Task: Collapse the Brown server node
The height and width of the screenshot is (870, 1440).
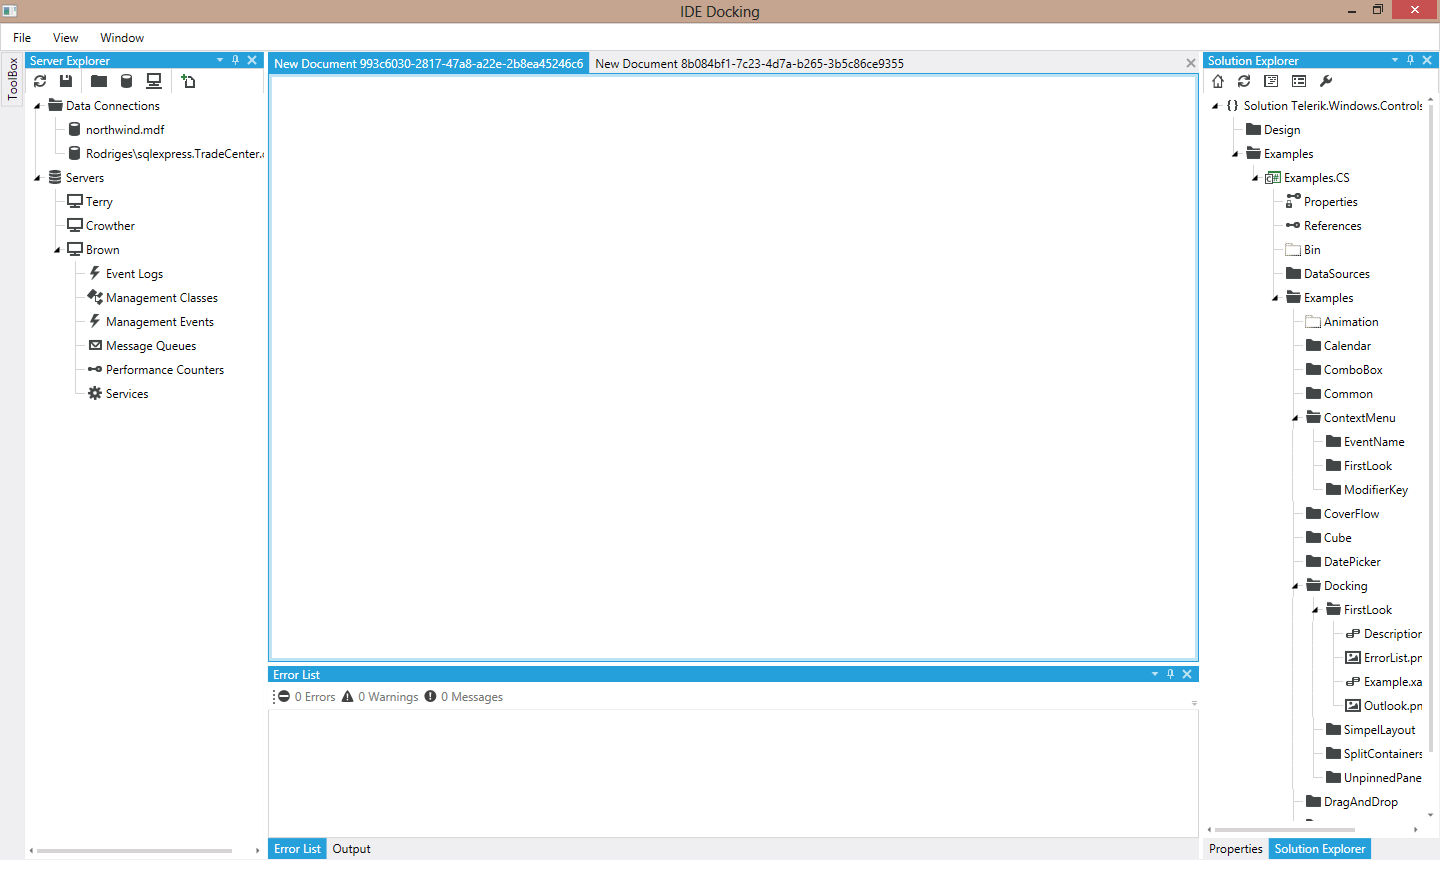Action: pyautogui.click(x=57, y=249)
